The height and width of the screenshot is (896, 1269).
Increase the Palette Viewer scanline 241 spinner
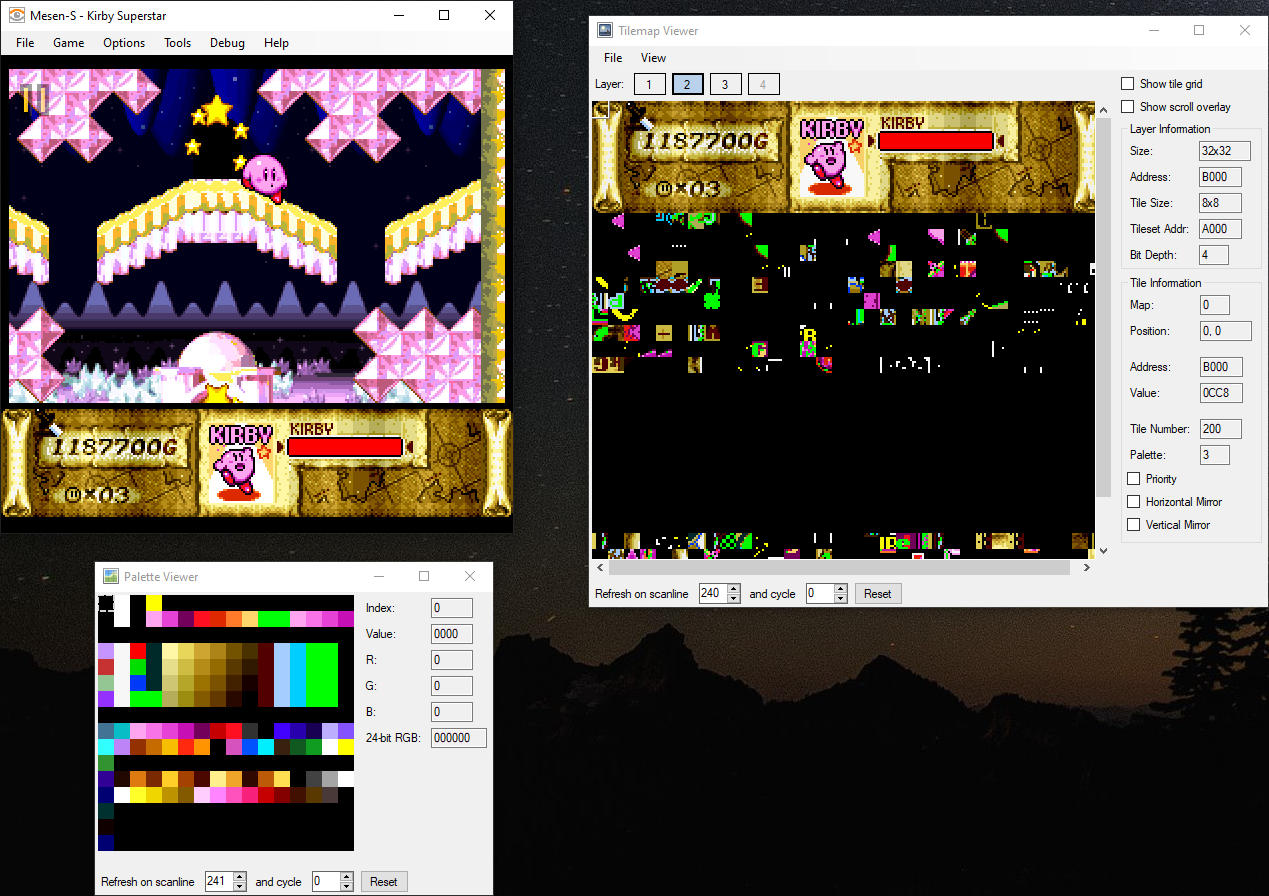240,877
